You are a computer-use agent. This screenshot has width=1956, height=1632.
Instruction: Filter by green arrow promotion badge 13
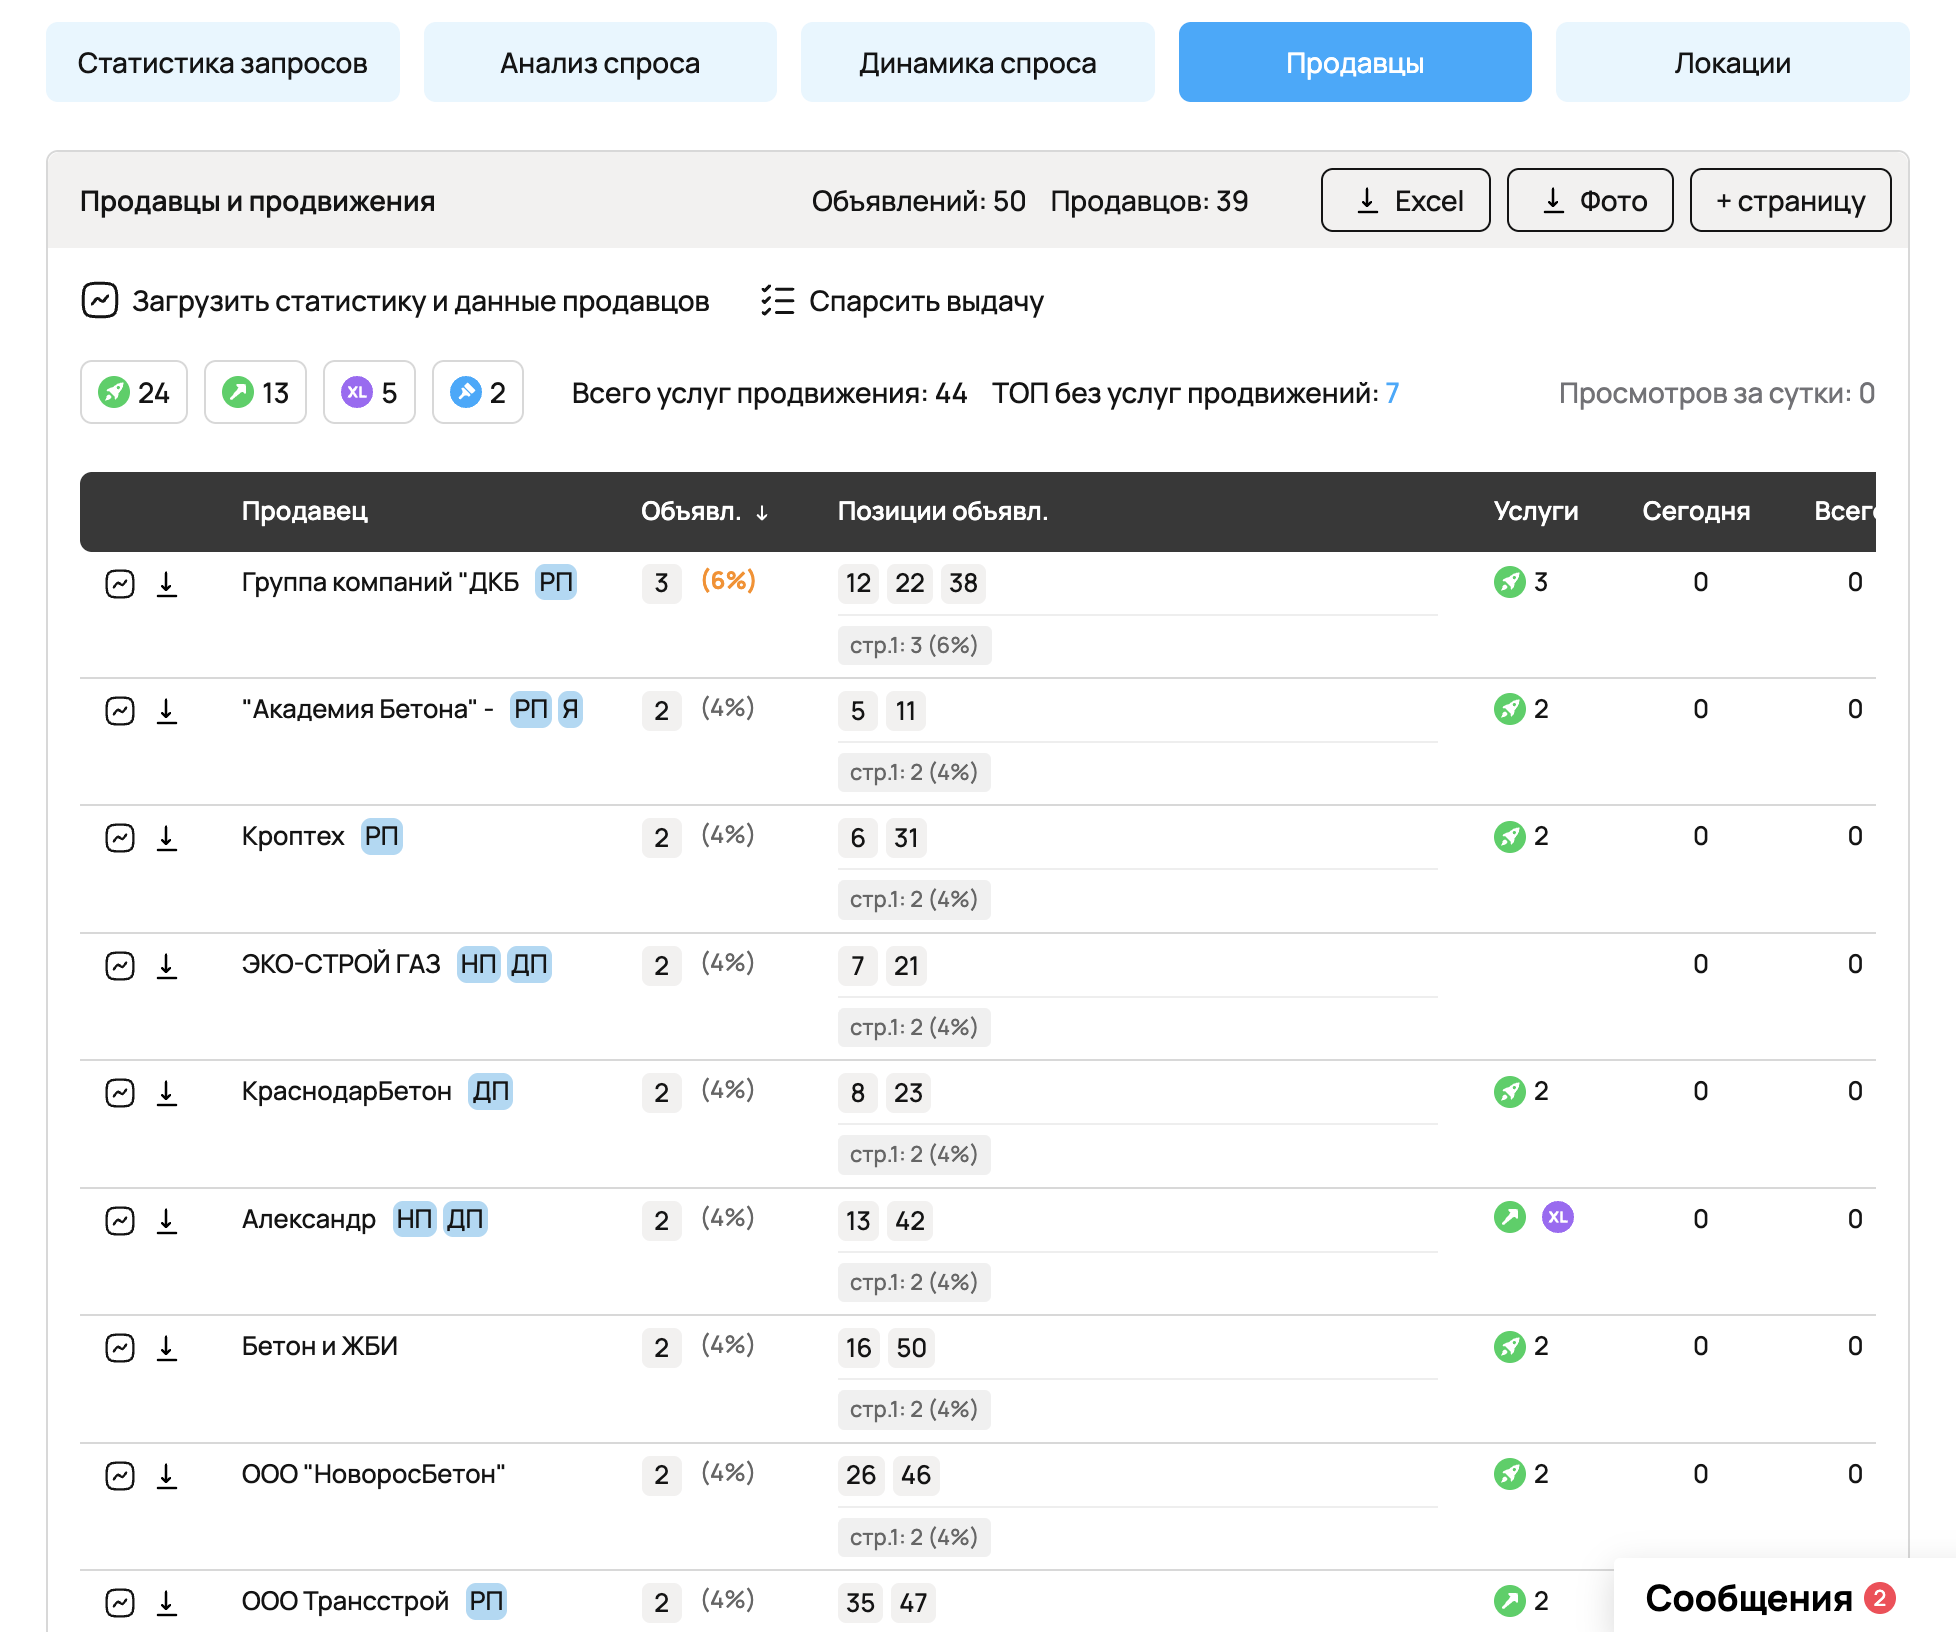coord(255,392)
